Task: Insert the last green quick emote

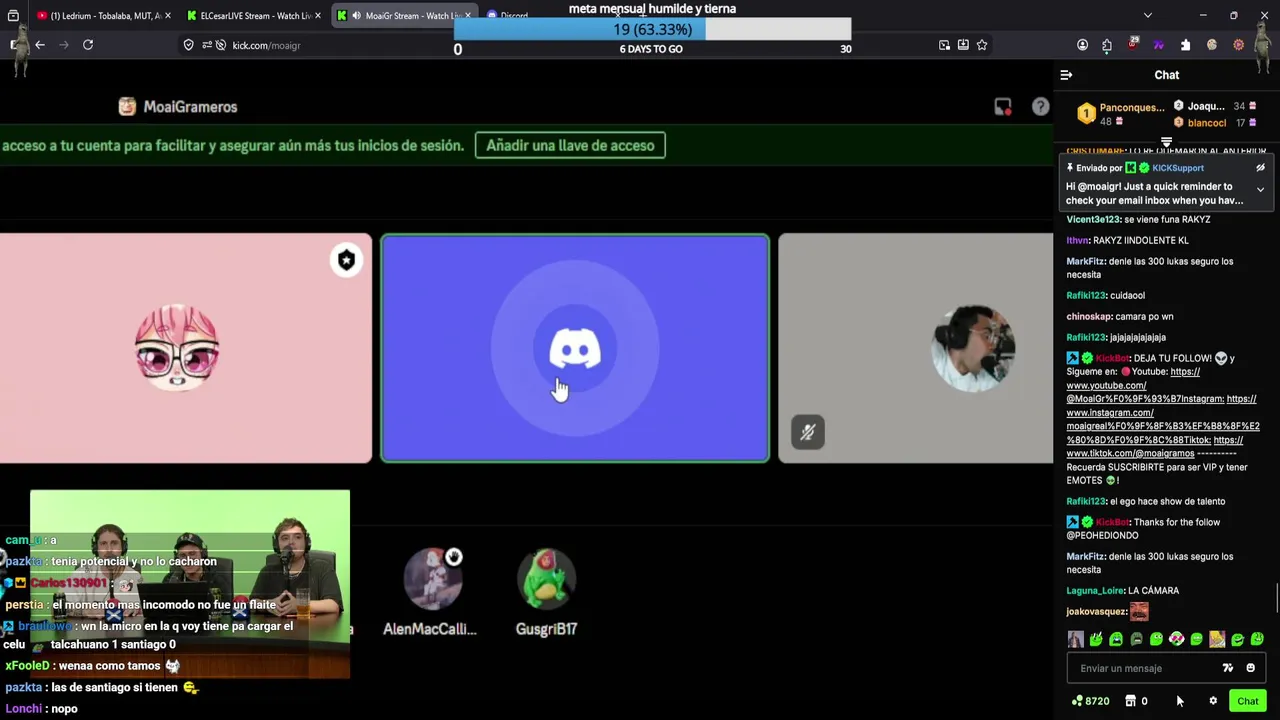Action: click(x=1257, y=639)
